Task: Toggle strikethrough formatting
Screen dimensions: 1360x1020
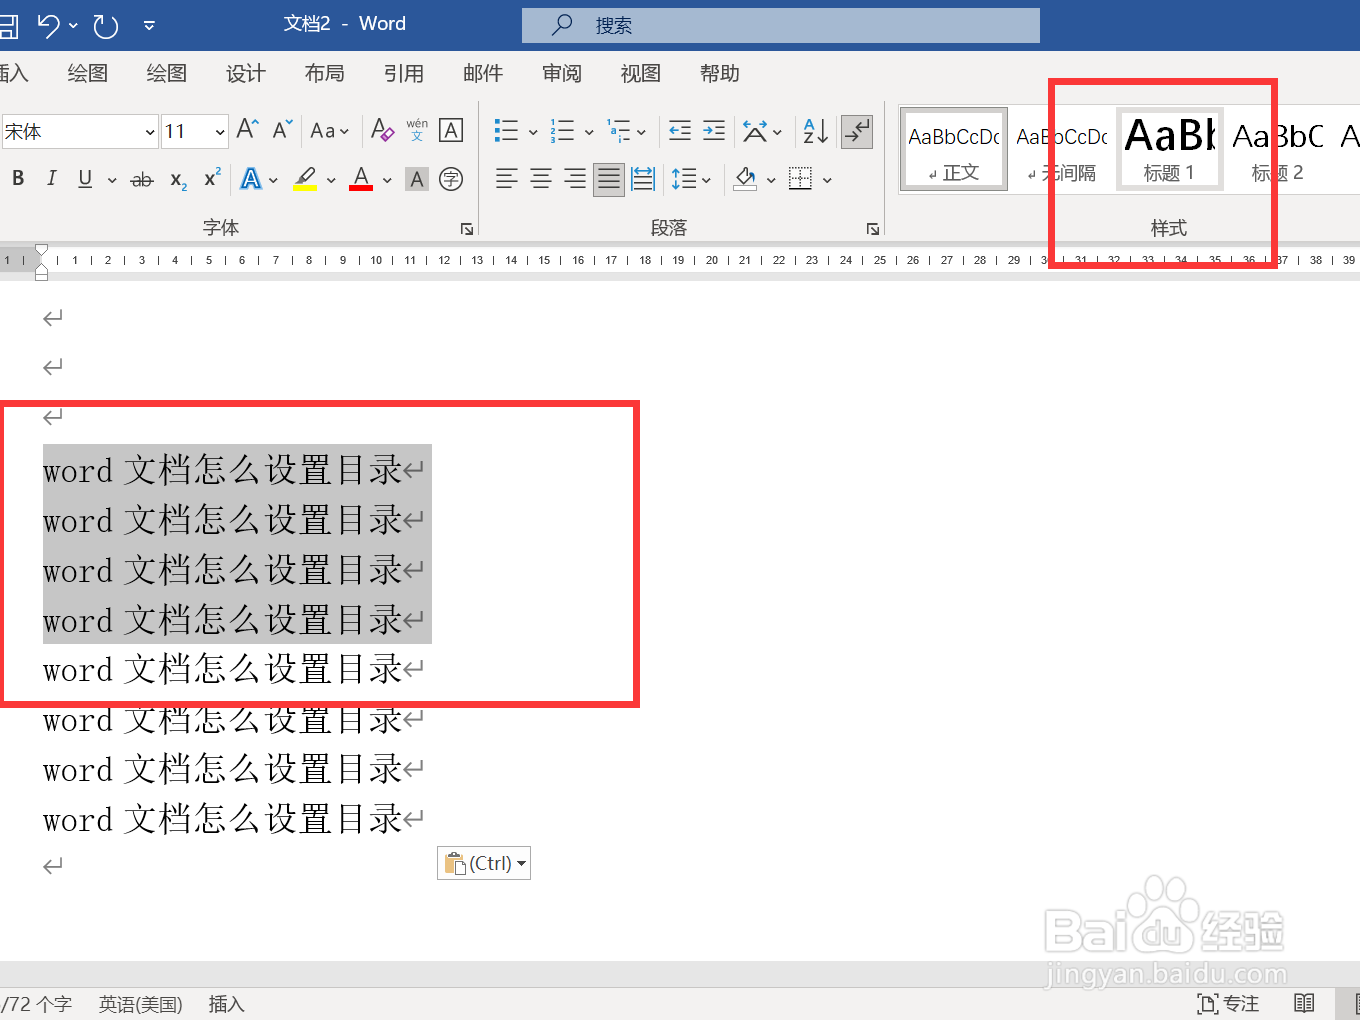Action: [142, 180]
